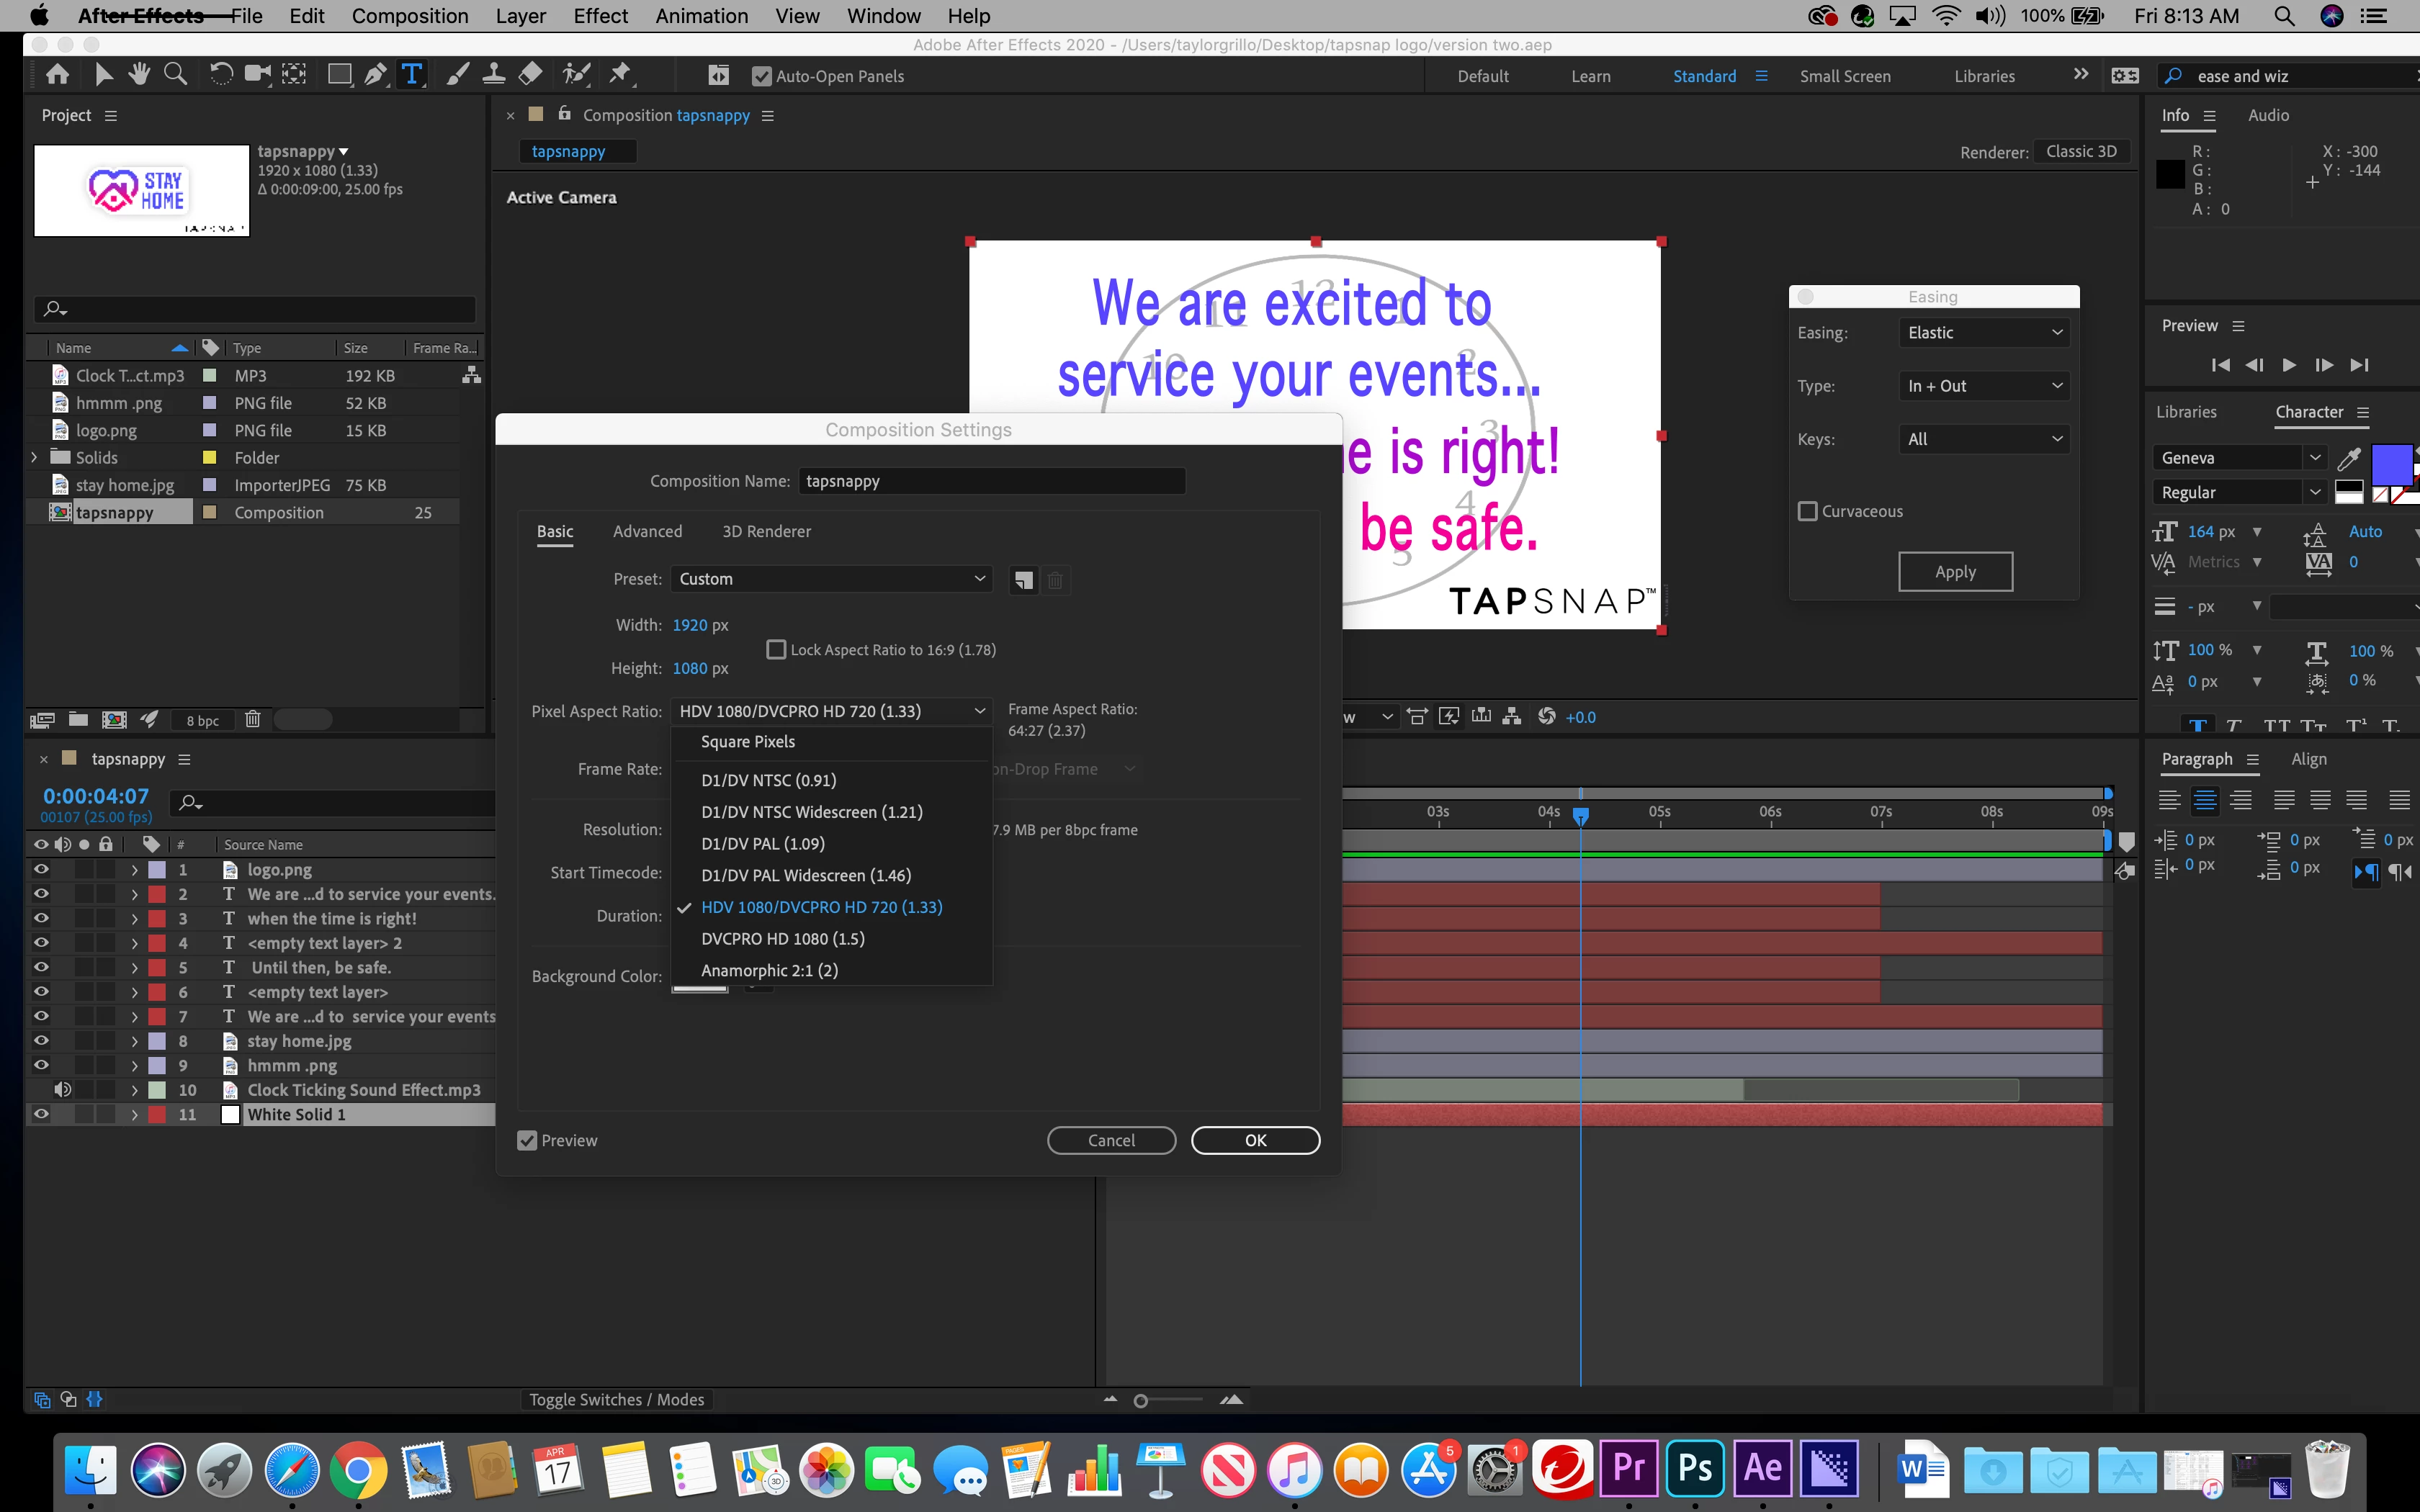This screenshot has height=1512, width=2420.
Task: Select the Horizontal Type tool
Action: coord(411,74)
